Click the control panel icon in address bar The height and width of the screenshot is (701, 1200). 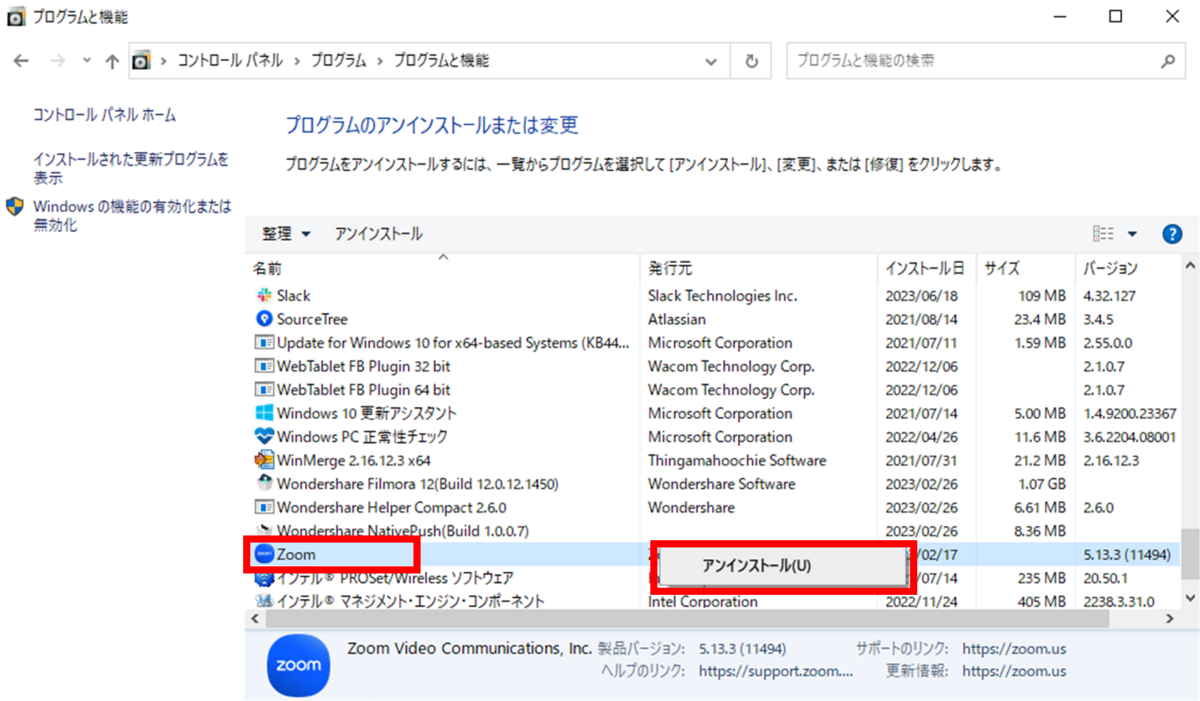[x=141, y=61]
